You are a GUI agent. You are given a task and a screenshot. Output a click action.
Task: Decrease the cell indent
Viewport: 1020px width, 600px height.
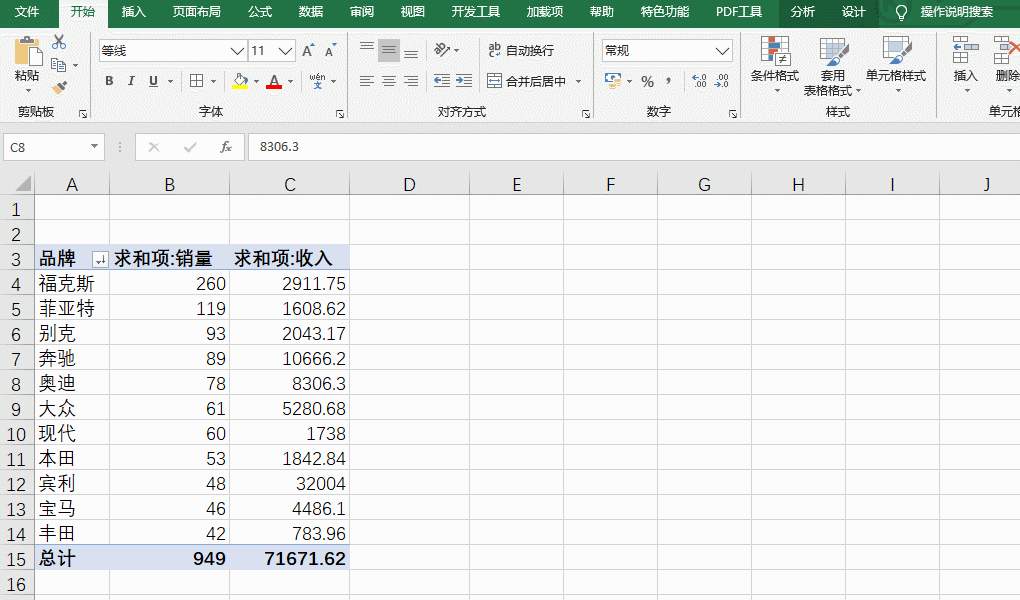tap(442, 81)
